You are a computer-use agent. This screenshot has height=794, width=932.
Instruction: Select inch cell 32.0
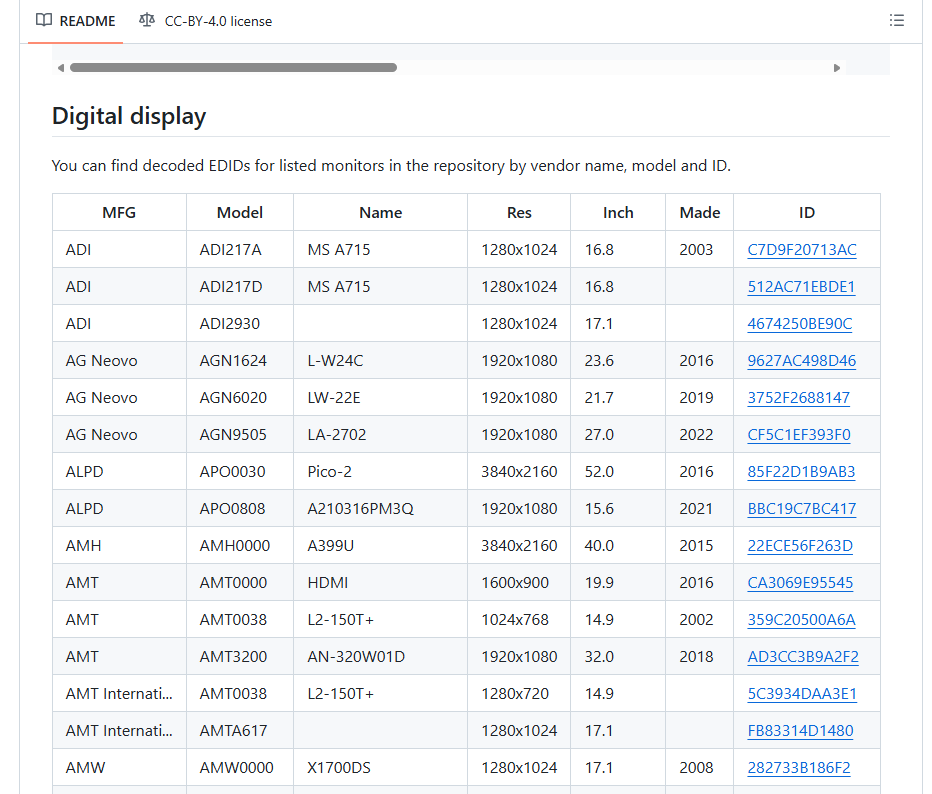point(618,656)
